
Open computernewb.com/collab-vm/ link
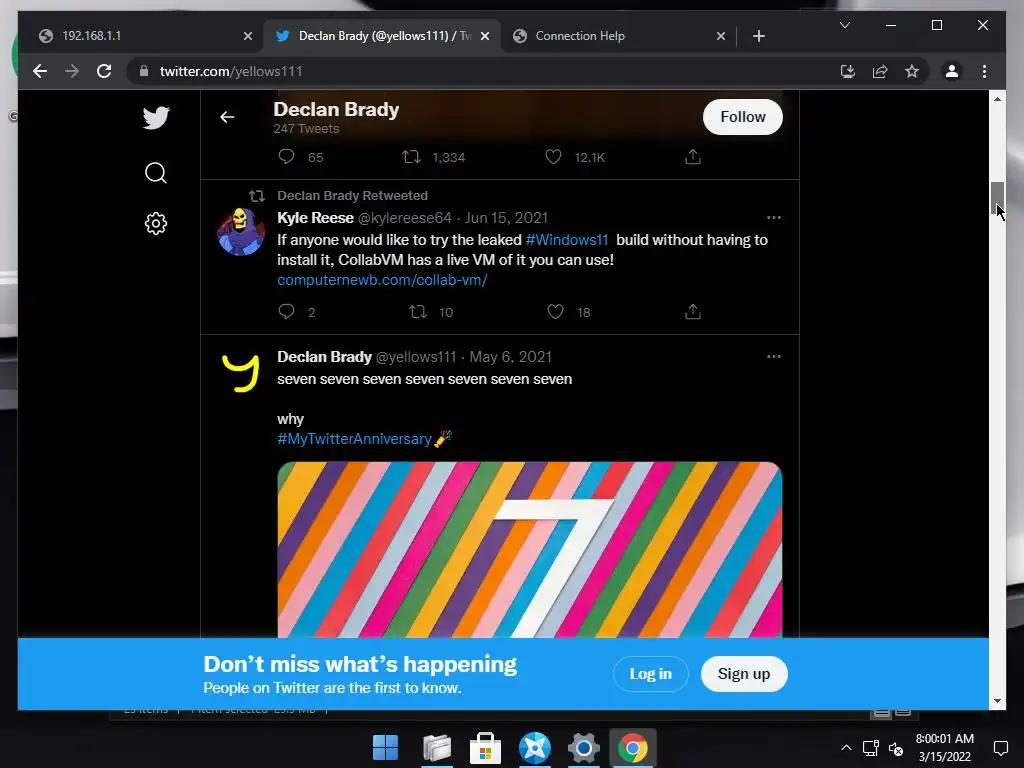tap(382, 280)
